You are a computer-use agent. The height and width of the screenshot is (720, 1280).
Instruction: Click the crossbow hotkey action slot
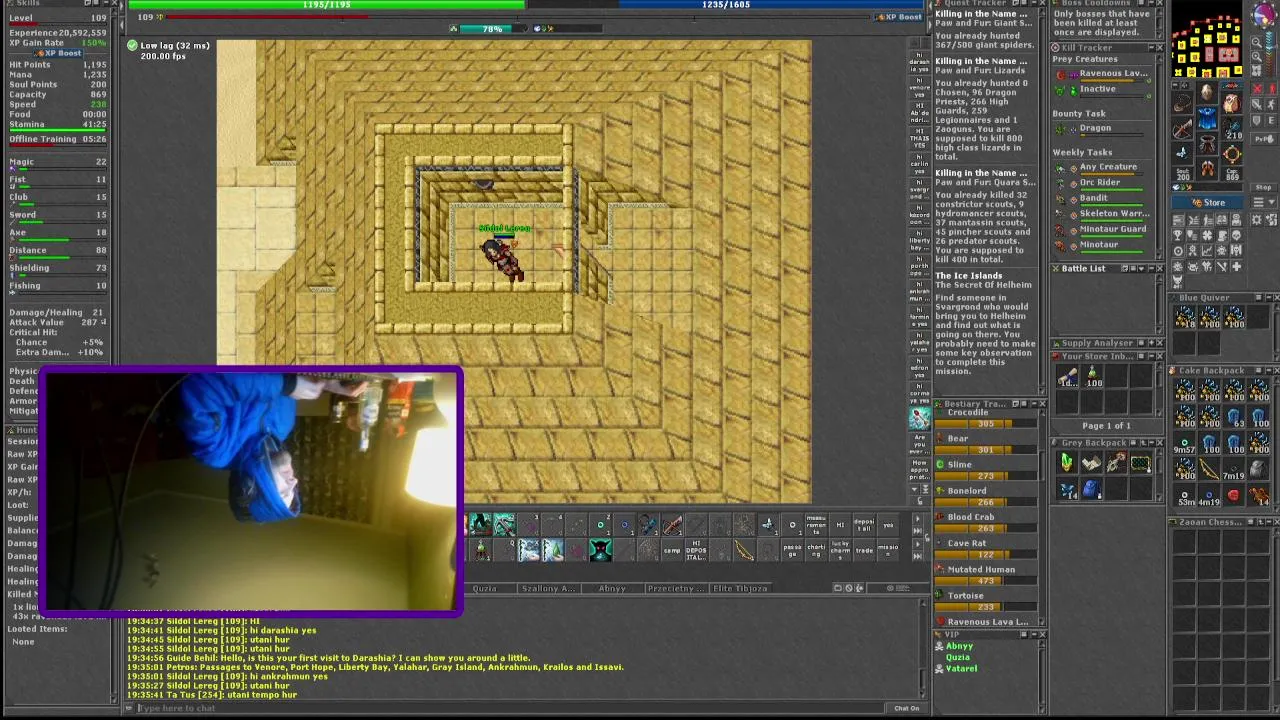click(x=672, y=525)
